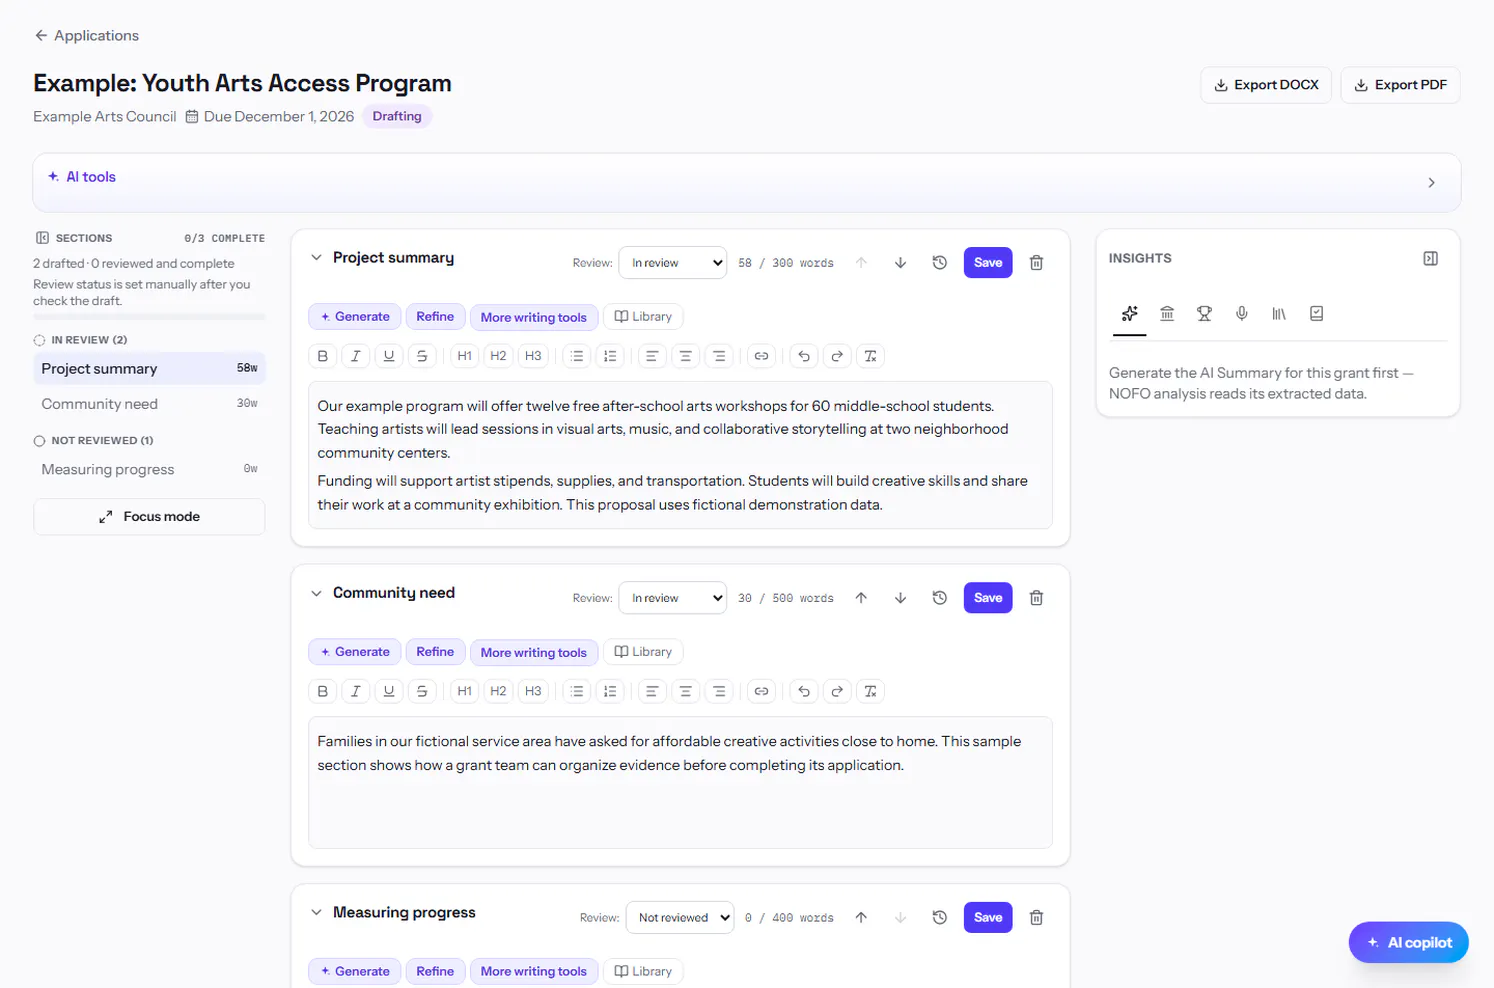This screenshot has width=1494, height=988.
Task: Collapse the Insights panel using its corner icon
Action: coord(1431,258)
